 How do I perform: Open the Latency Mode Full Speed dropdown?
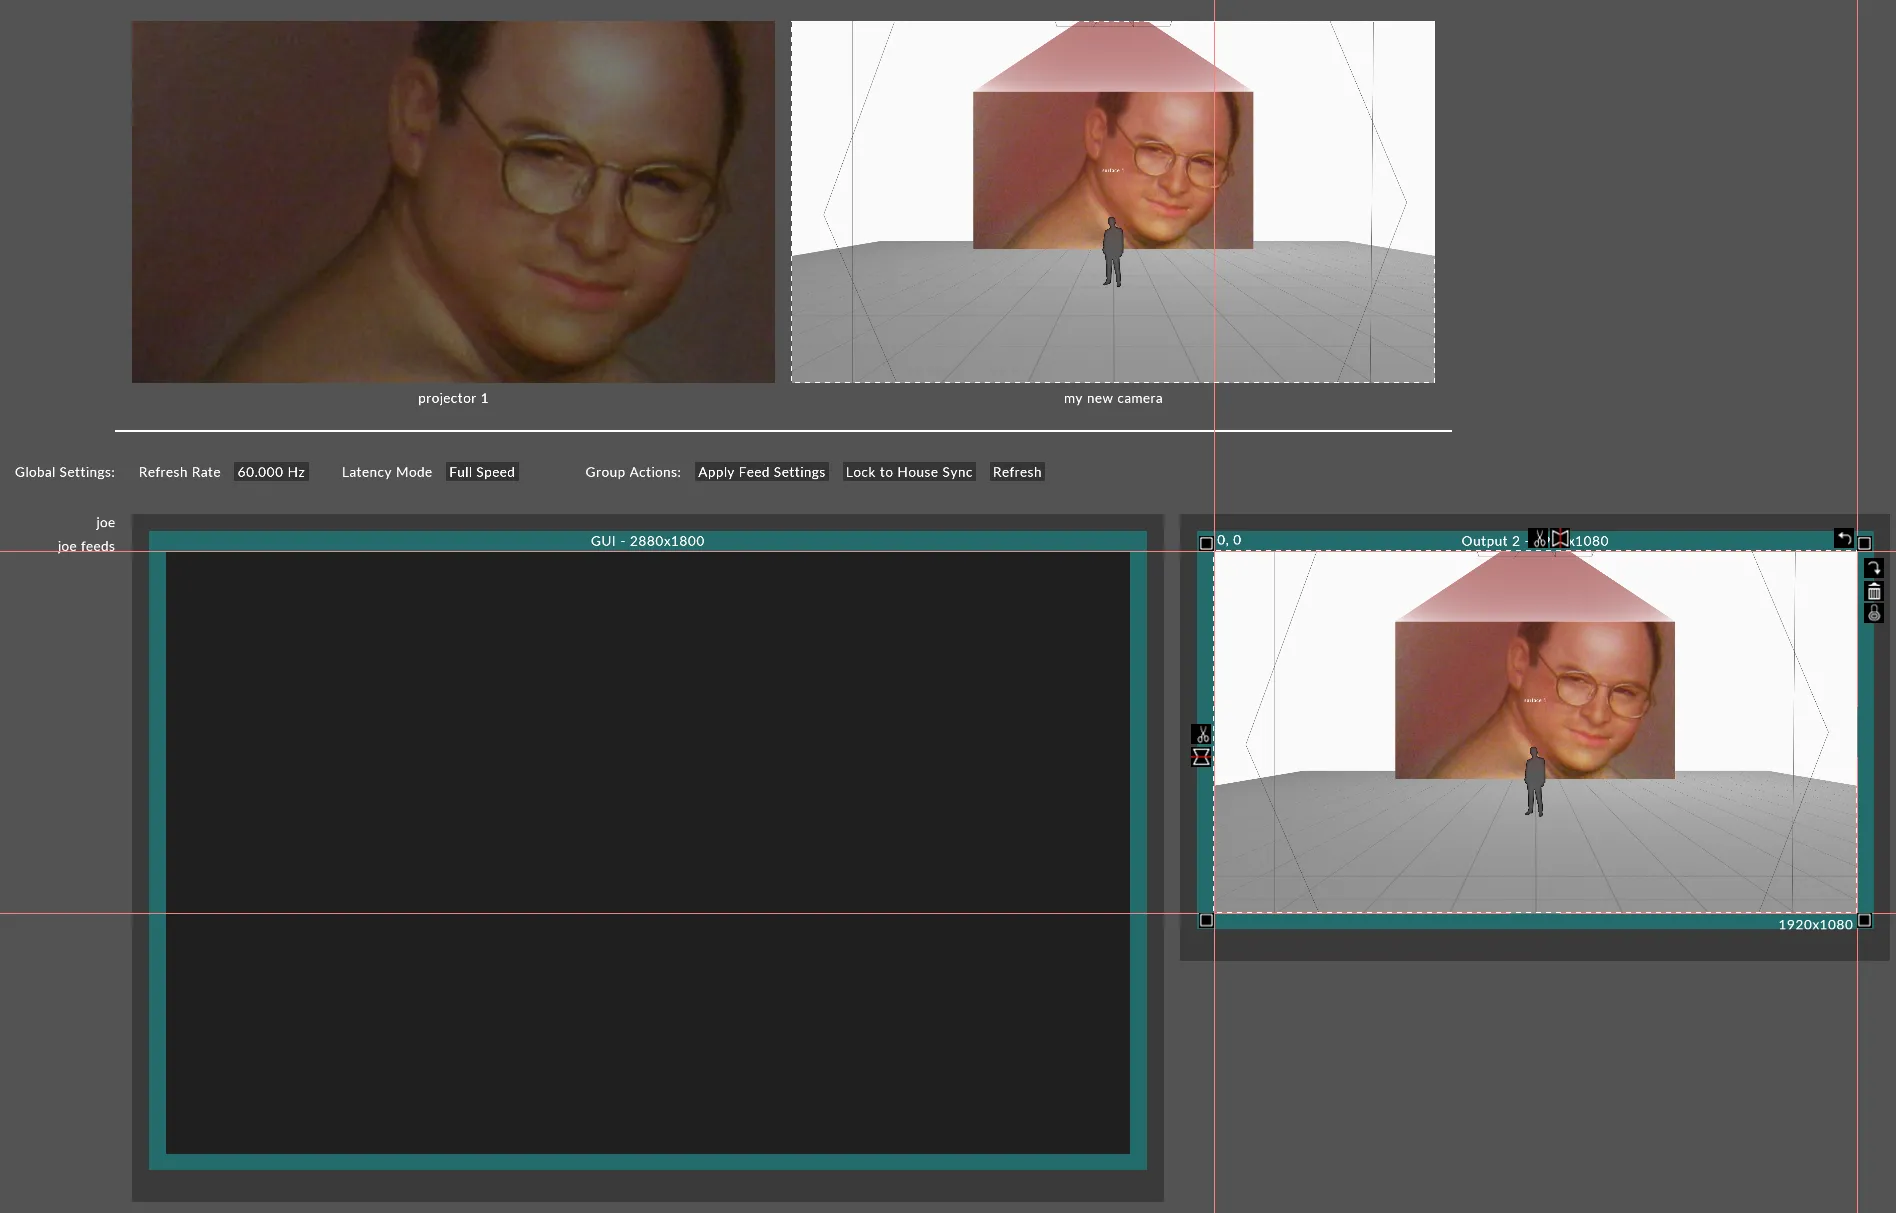pyautogui.click(x=481, y=472)
